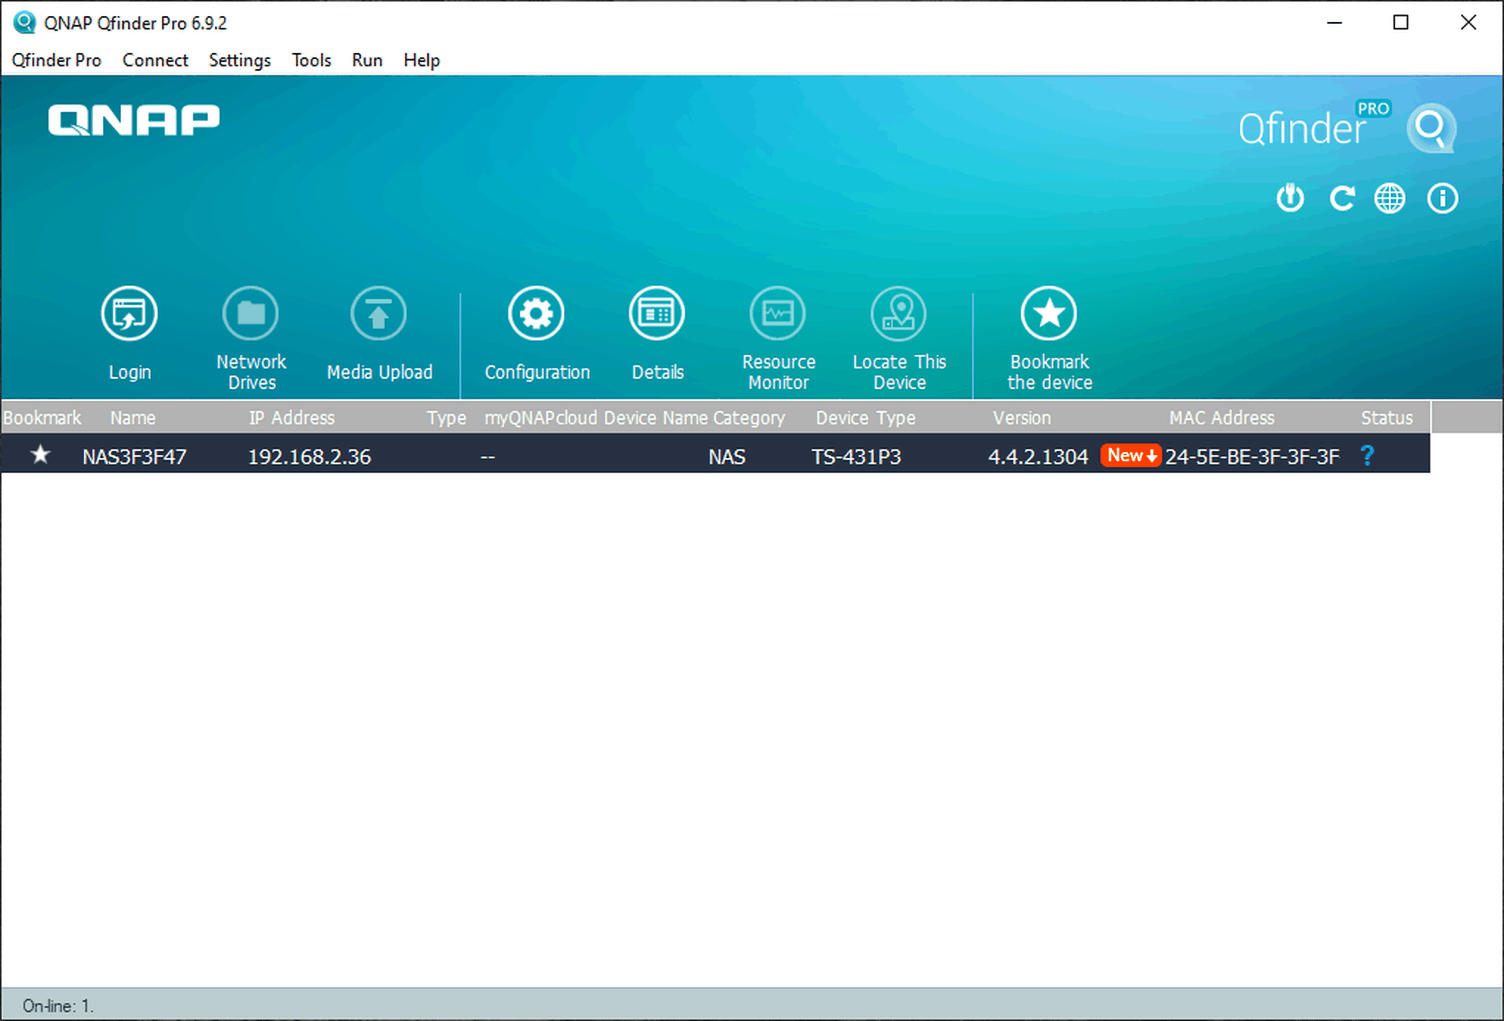Image resolution: width=1504 pixels, height=1021 pixels.
Task: Sort by Bookmark column header
Action: [42, 417]
